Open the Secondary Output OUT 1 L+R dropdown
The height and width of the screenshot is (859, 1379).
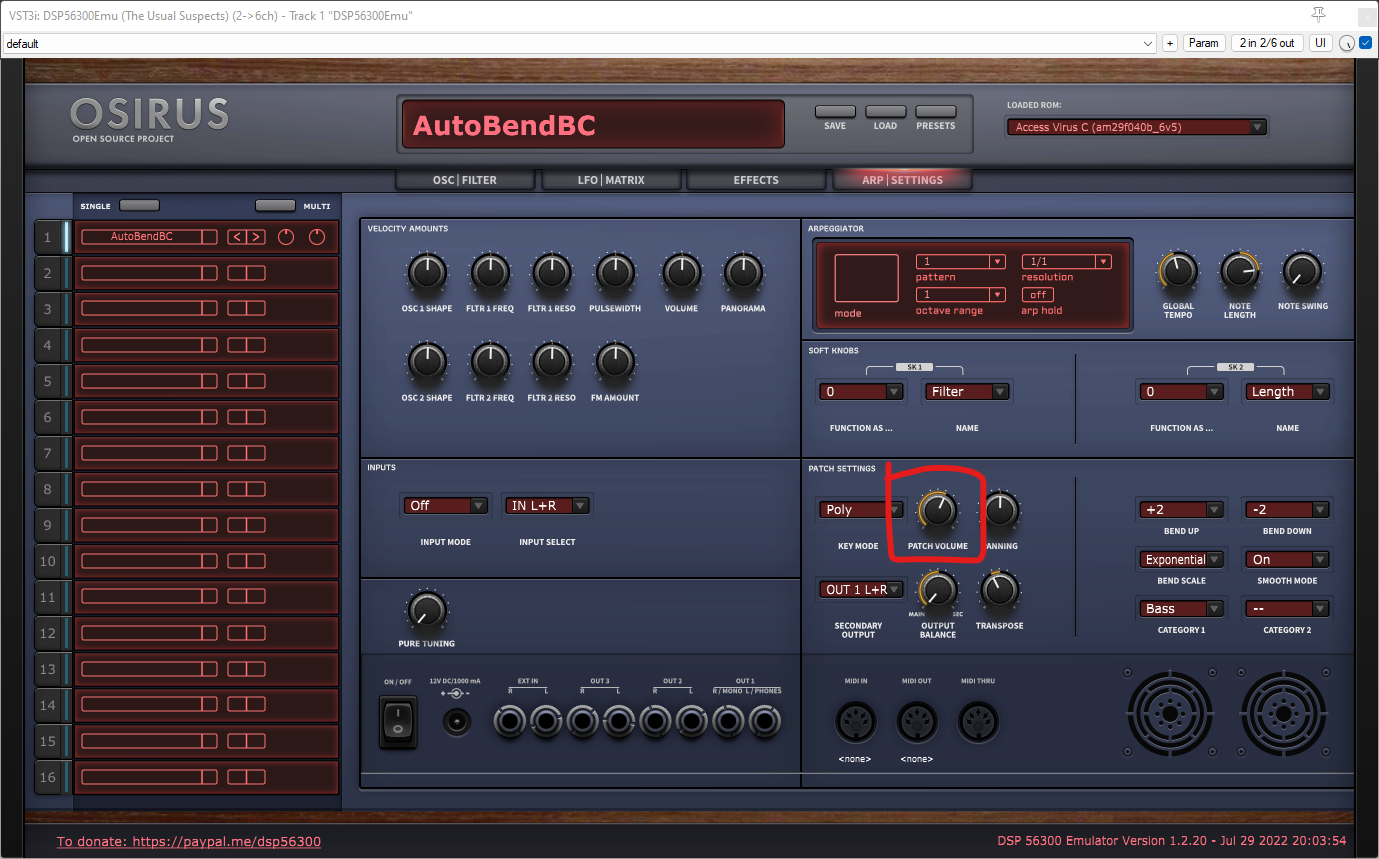[860, 590]
